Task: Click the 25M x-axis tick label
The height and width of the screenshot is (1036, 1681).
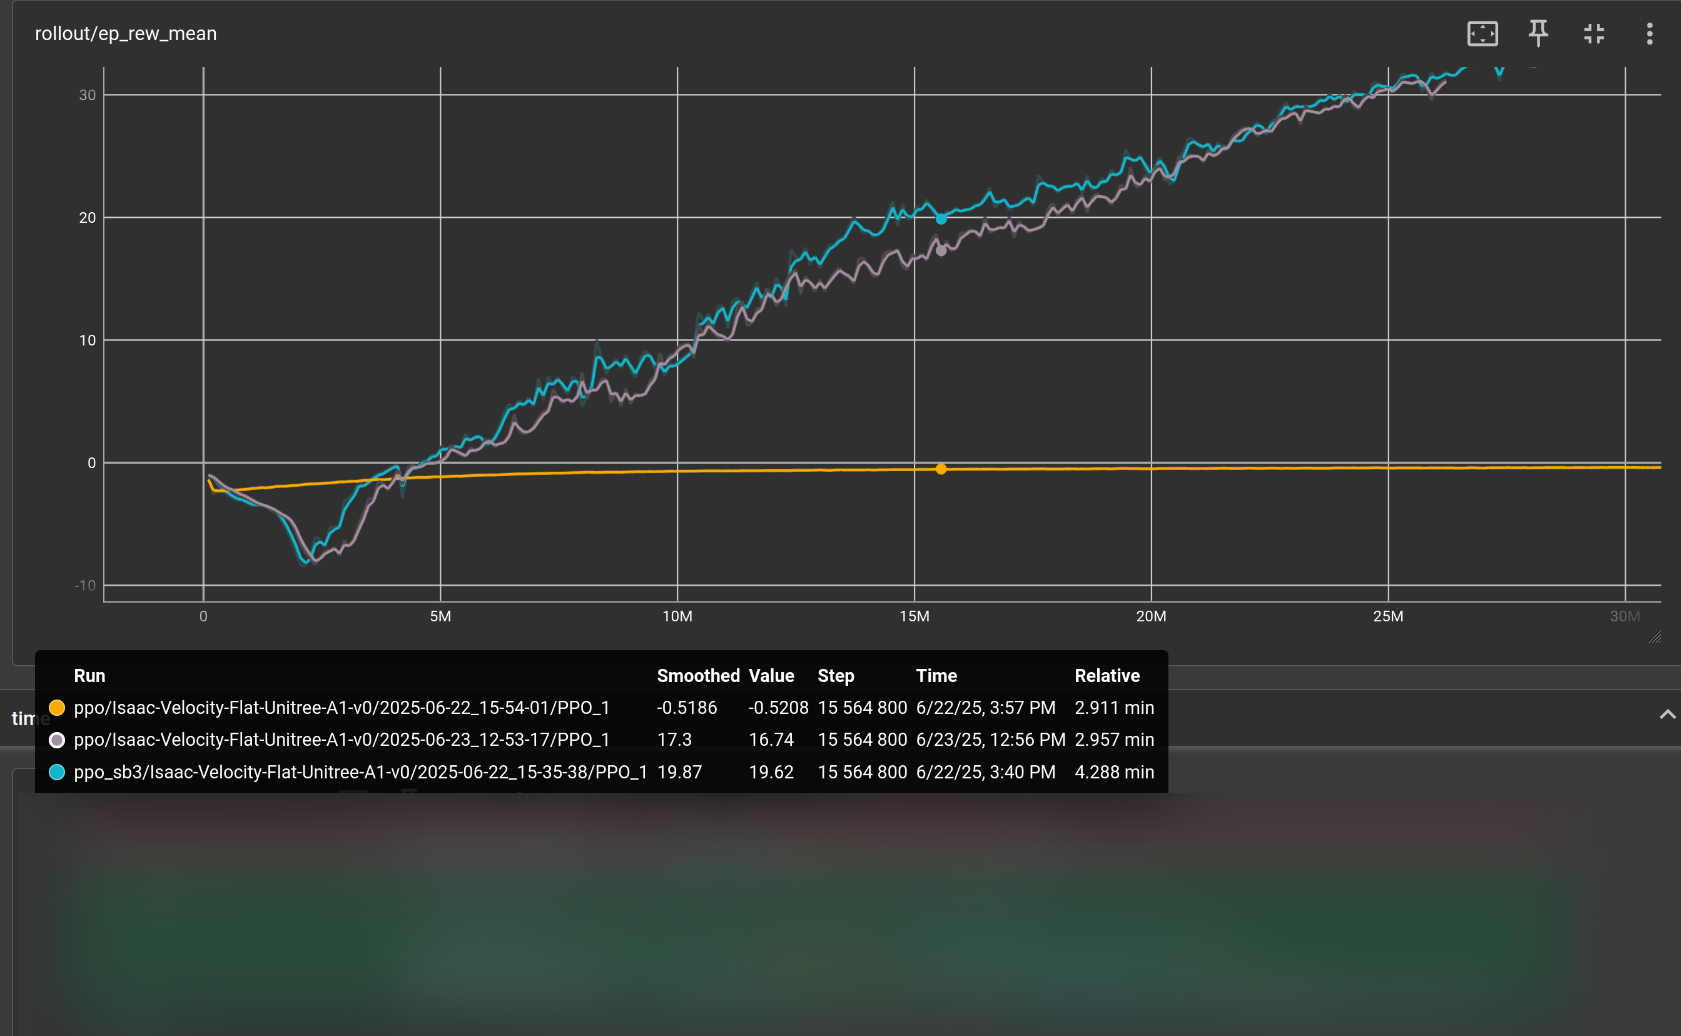Action: [1388, 616]
